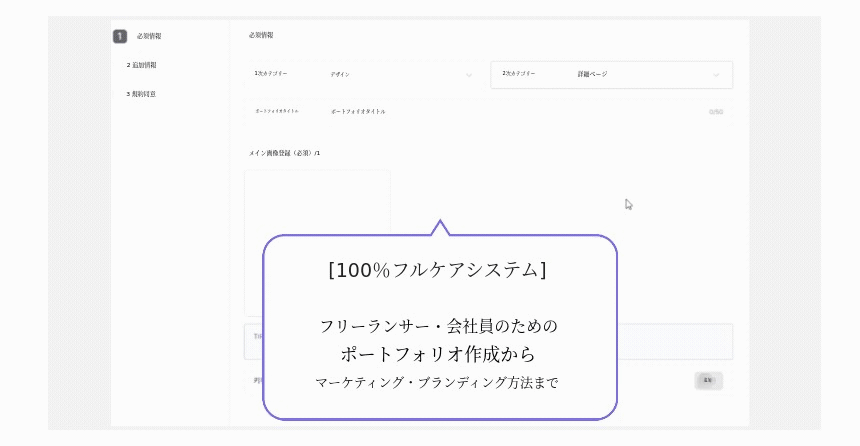Viewport: 860px width, 446px height.
Task: Click the 0/50 character counter
Action: (x=716, y=112)
